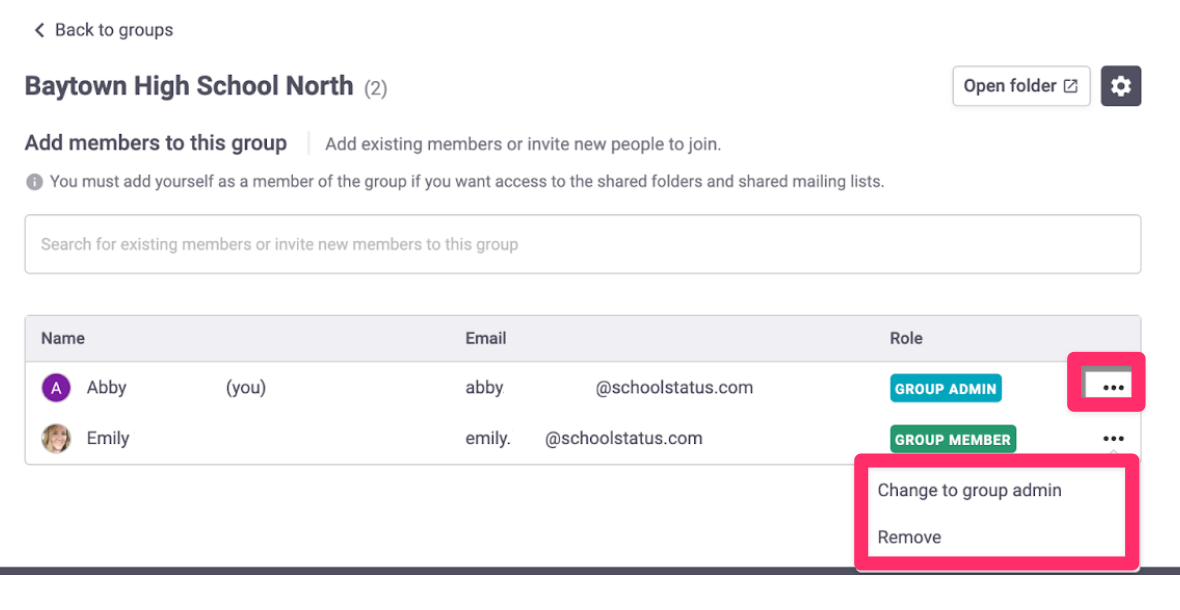Click Abby's purple letter A avatar

(x=56, y=388)
